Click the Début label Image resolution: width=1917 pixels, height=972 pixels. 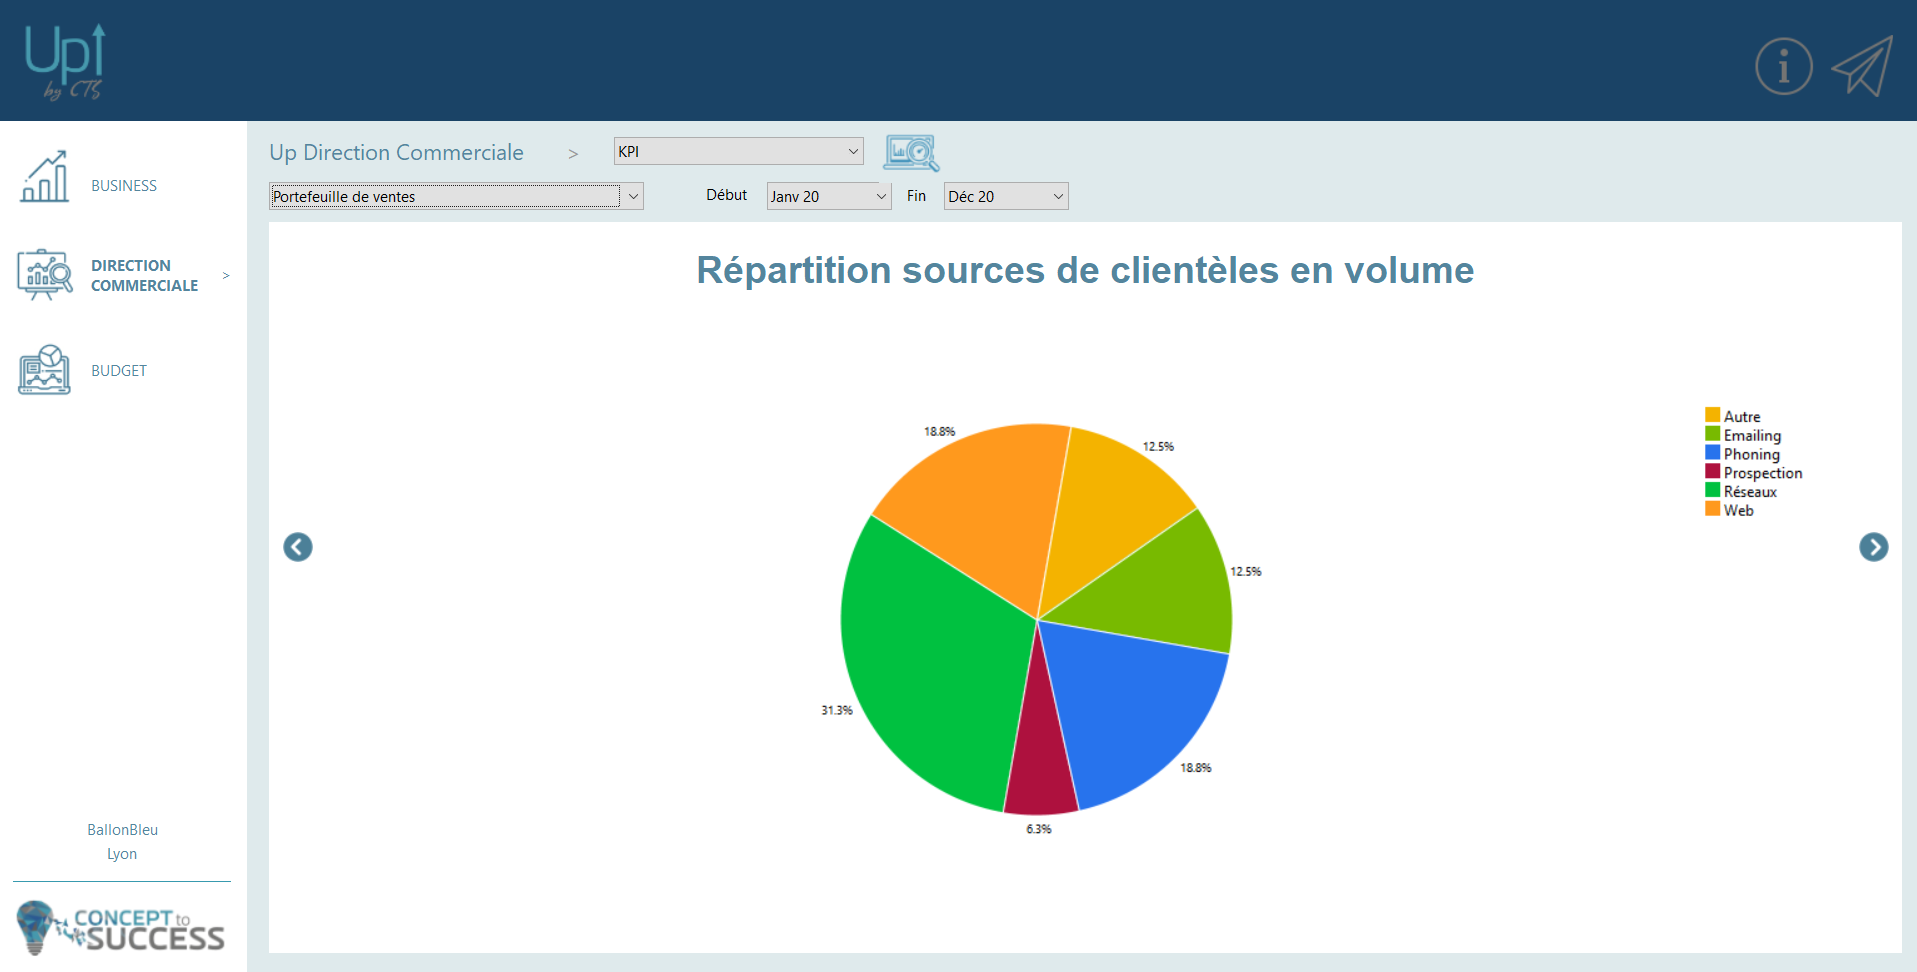727,195
